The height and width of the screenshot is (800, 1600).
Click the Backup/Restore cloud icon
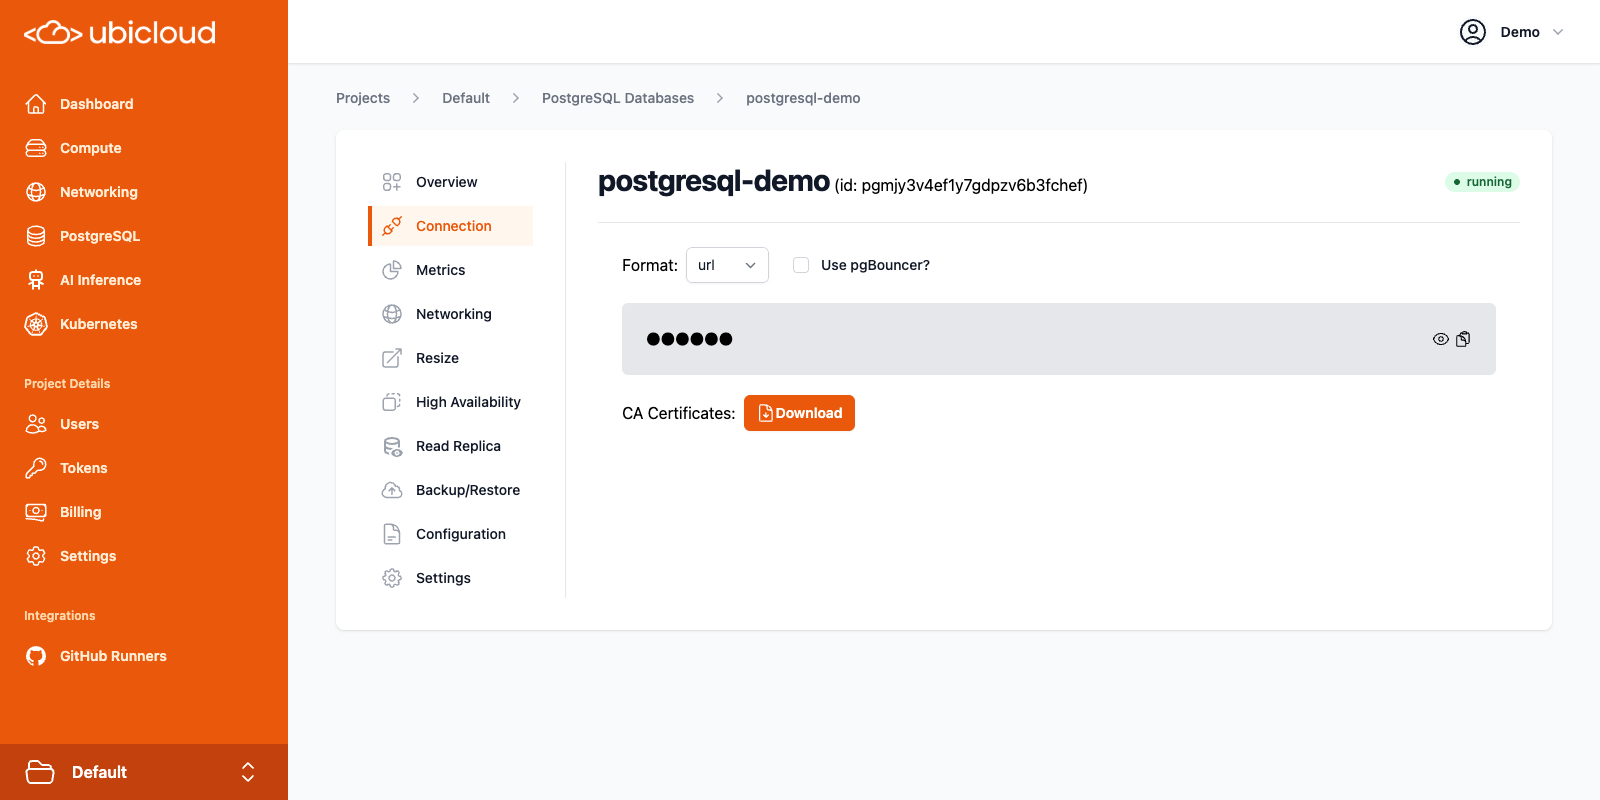392,490
